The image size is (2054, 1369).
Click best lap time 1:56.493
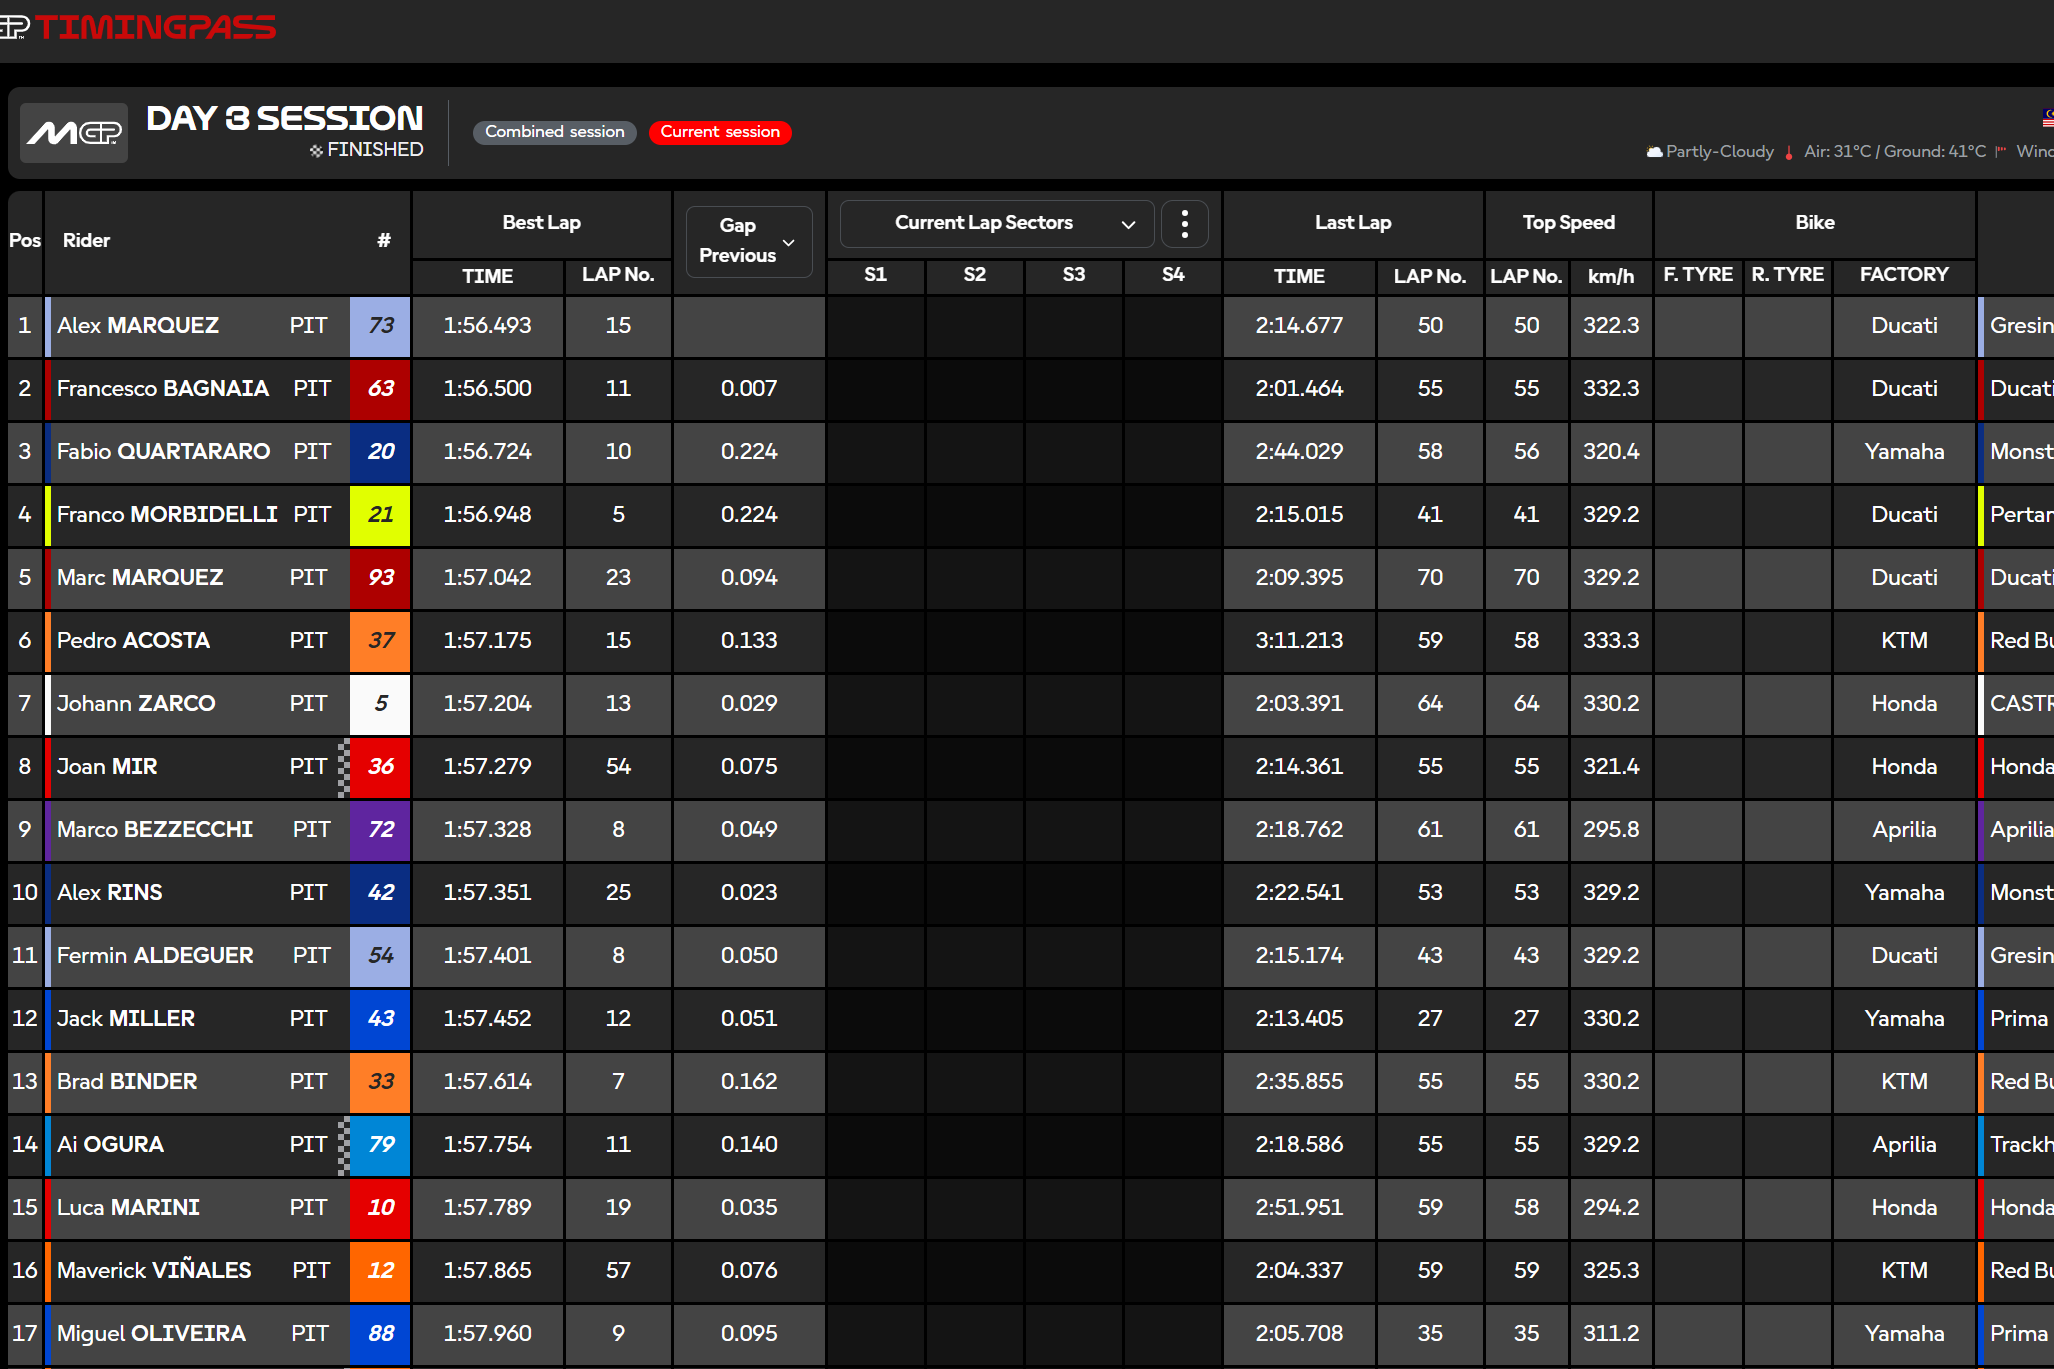pos(487,326)
